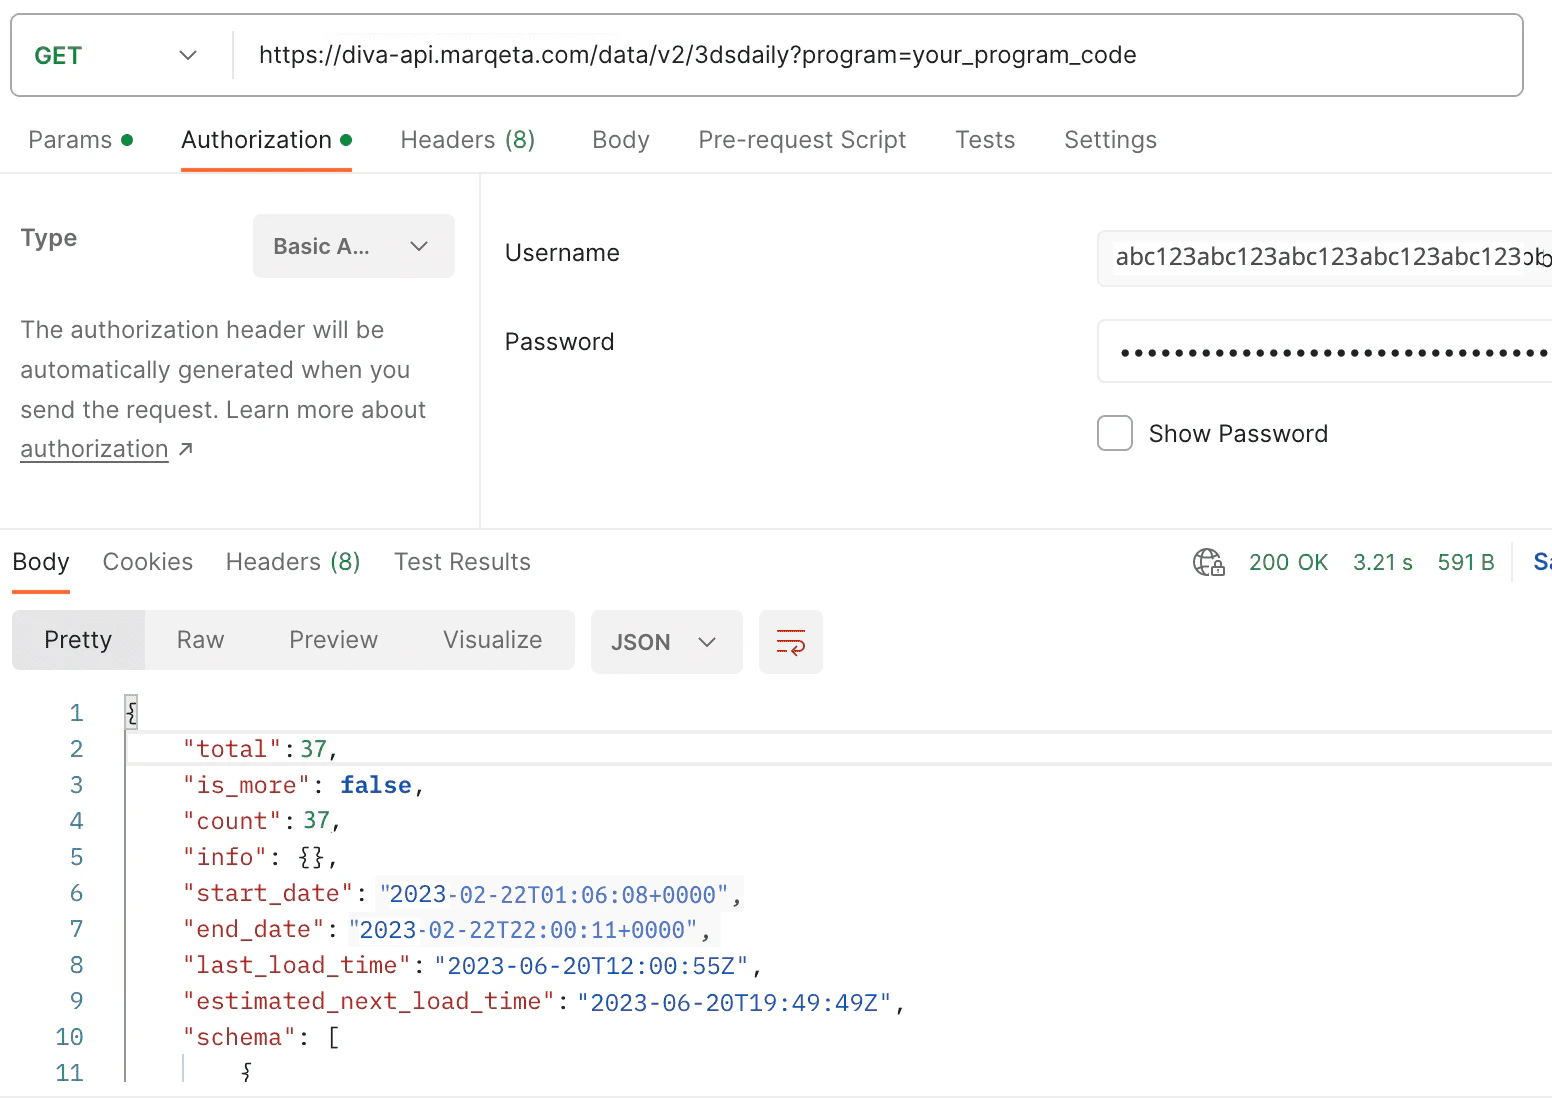The image size is (1552, 1100).
Task: Click the request URL field
Action: [876, 55]
